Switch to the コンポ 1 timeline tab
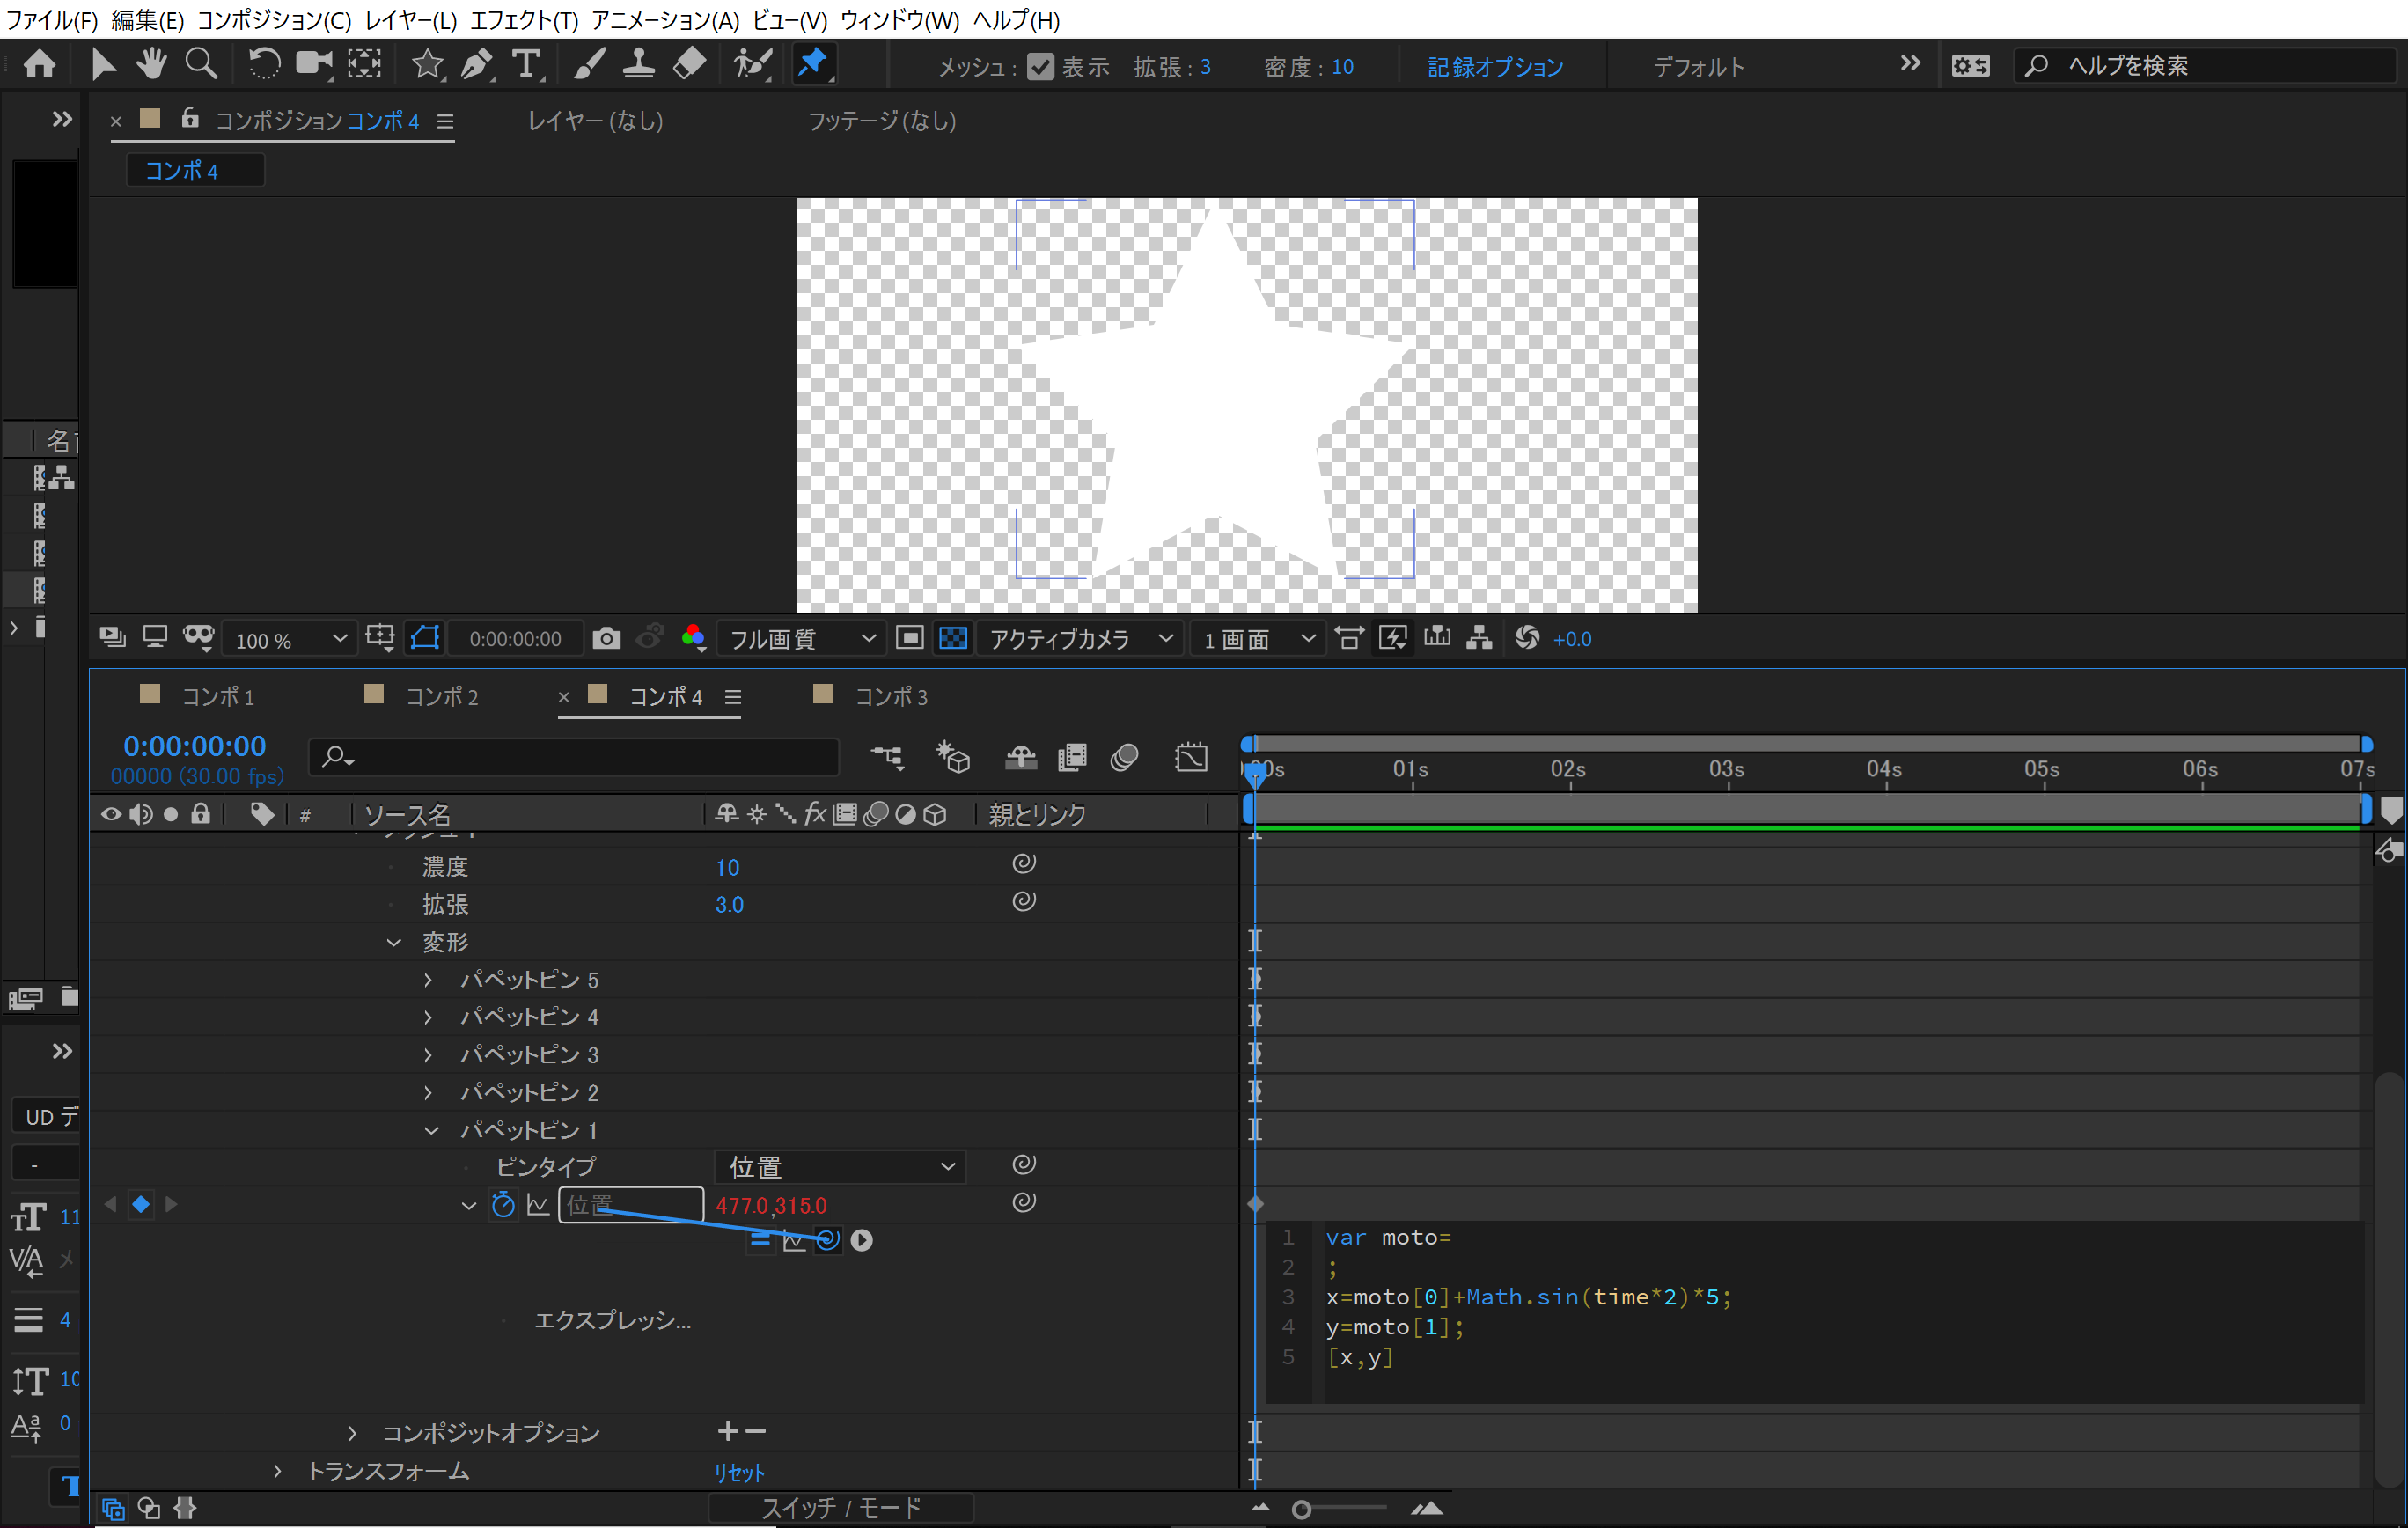This screenshot has height=1528, width=2408. coord(217,696)
